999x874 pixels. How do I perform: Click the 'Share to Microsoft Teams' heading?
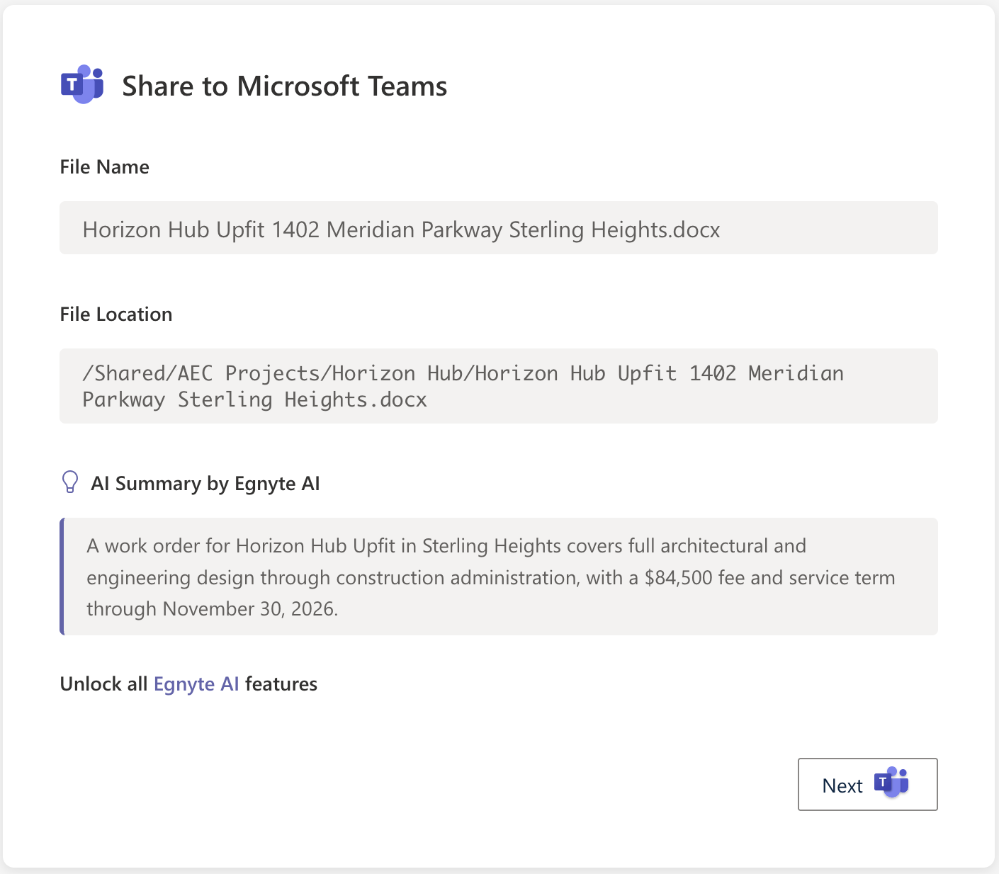(284, 86)
